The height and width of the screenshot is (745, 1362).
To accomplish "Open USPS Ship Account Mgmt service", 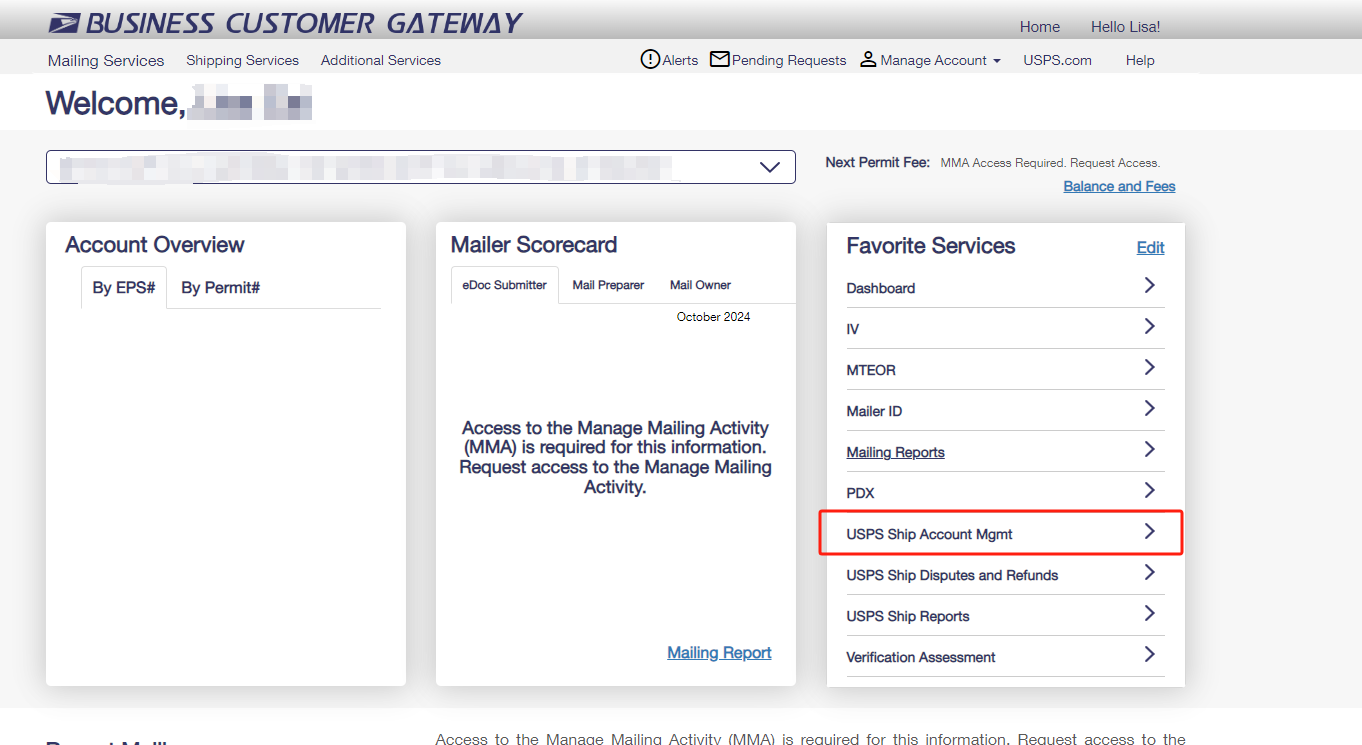I will [930, 534].
